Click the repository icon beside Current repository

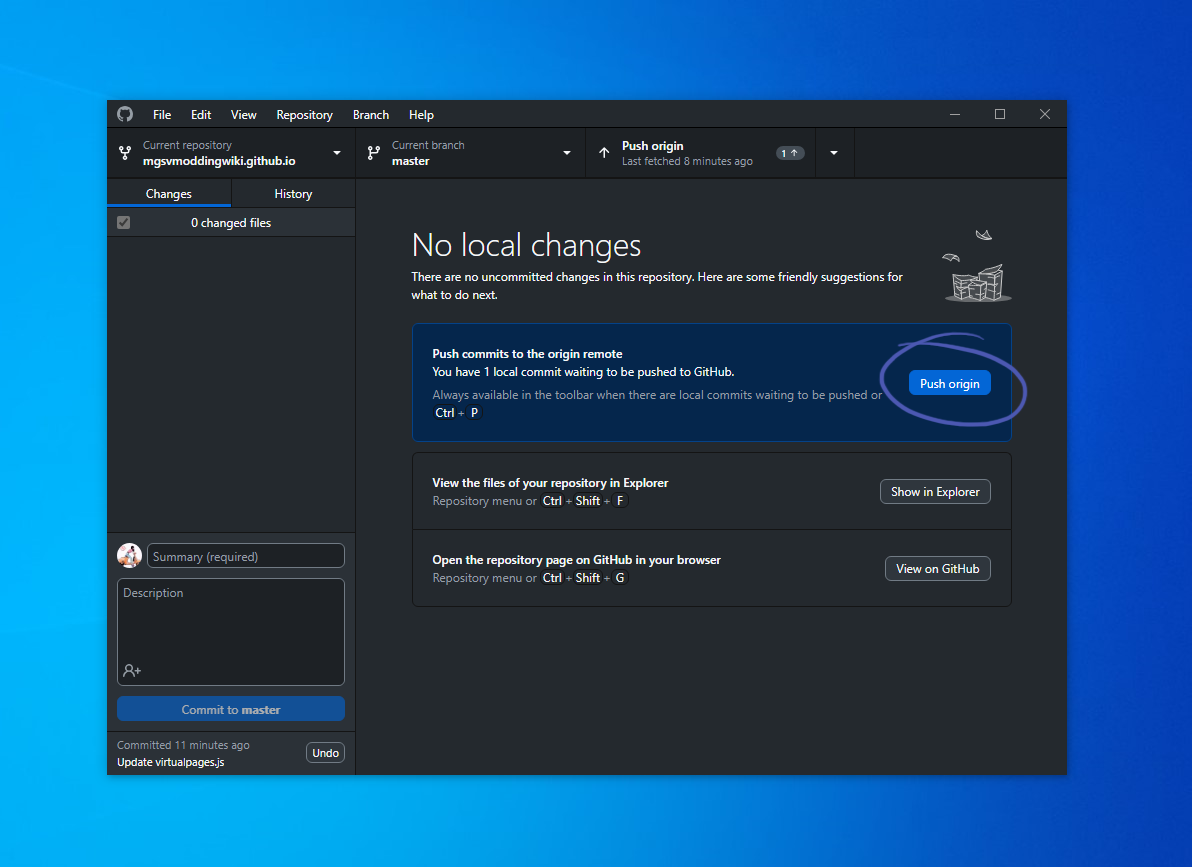tap(125, 152)
